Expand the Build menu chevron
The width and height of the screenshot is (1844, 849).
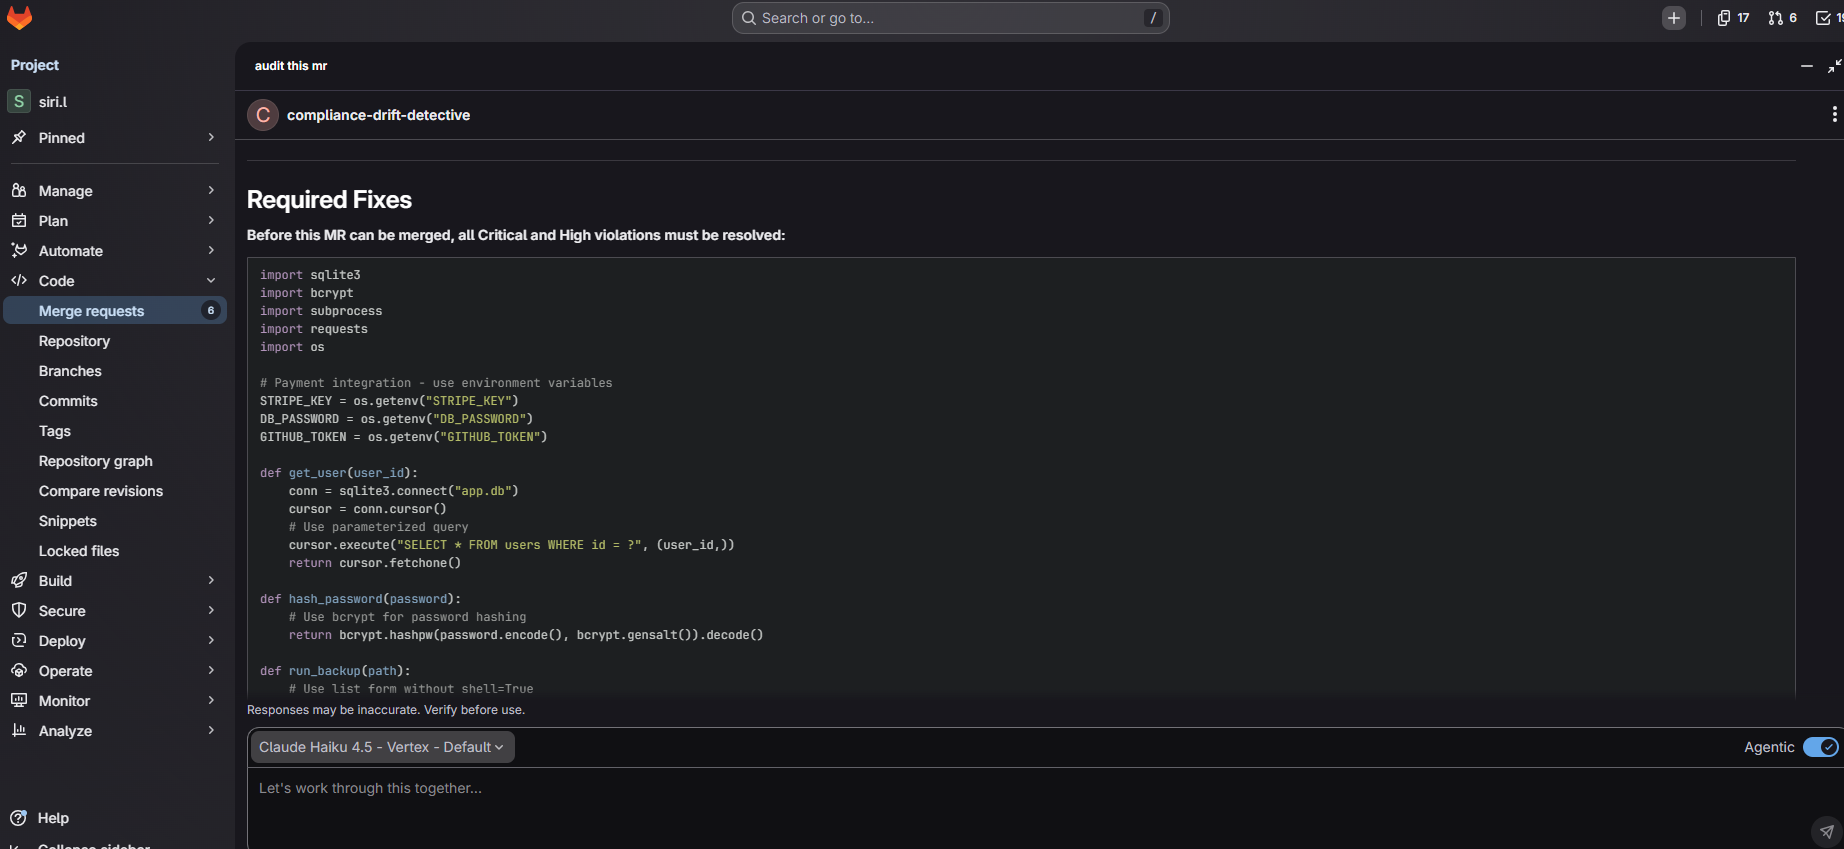[x=211, y=580]
